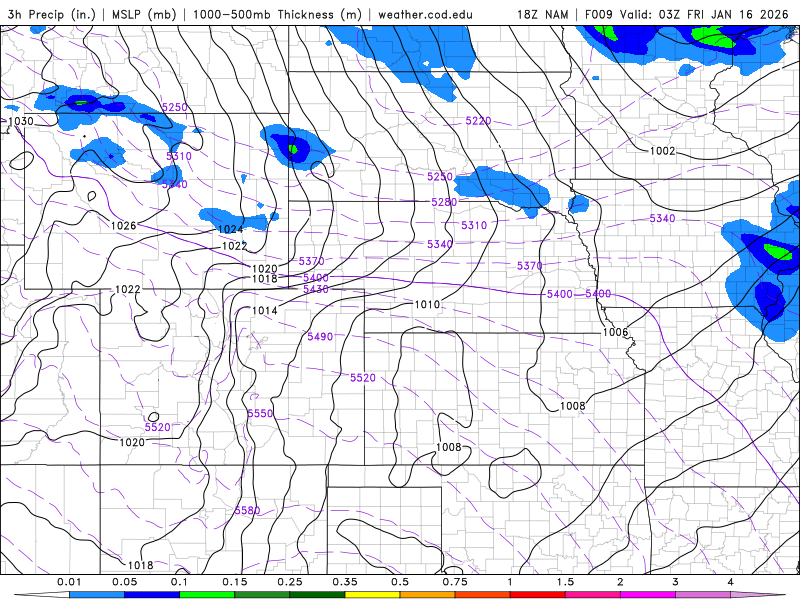This screenshot has height=600, width=800.
Task: Click the 0.01 legend value label
Action: coord(69,582)
